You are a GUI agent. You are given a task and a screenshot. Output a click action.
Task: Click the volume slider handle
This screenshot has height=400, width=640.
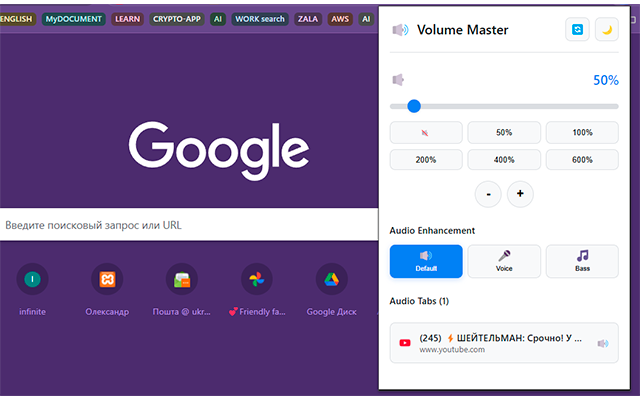tap(414, 106)
